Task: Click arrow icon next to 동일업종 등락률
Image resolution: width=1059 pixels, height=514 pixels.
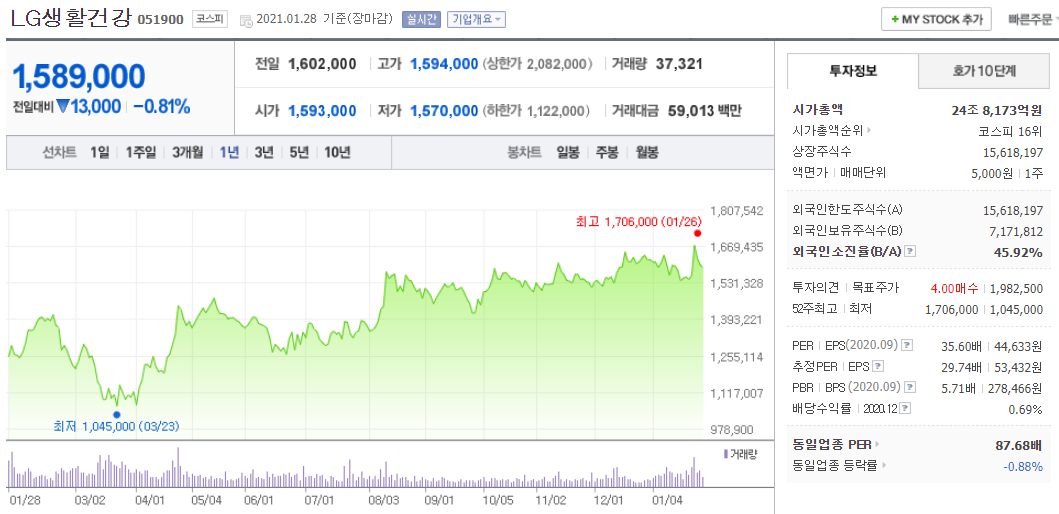Action: point(883,465)
